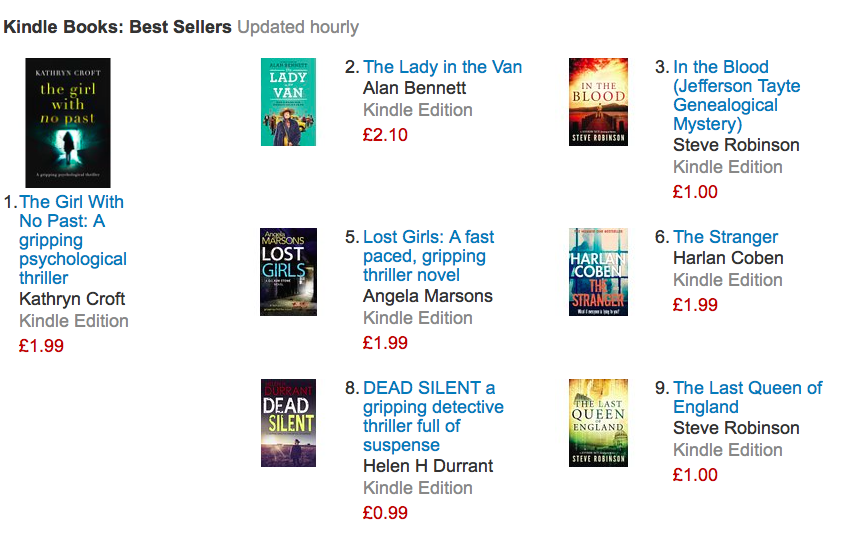Viewport: 848px width, 542px height.
Task: Open The Last Queen of England cover
Action: pos(598,423)
